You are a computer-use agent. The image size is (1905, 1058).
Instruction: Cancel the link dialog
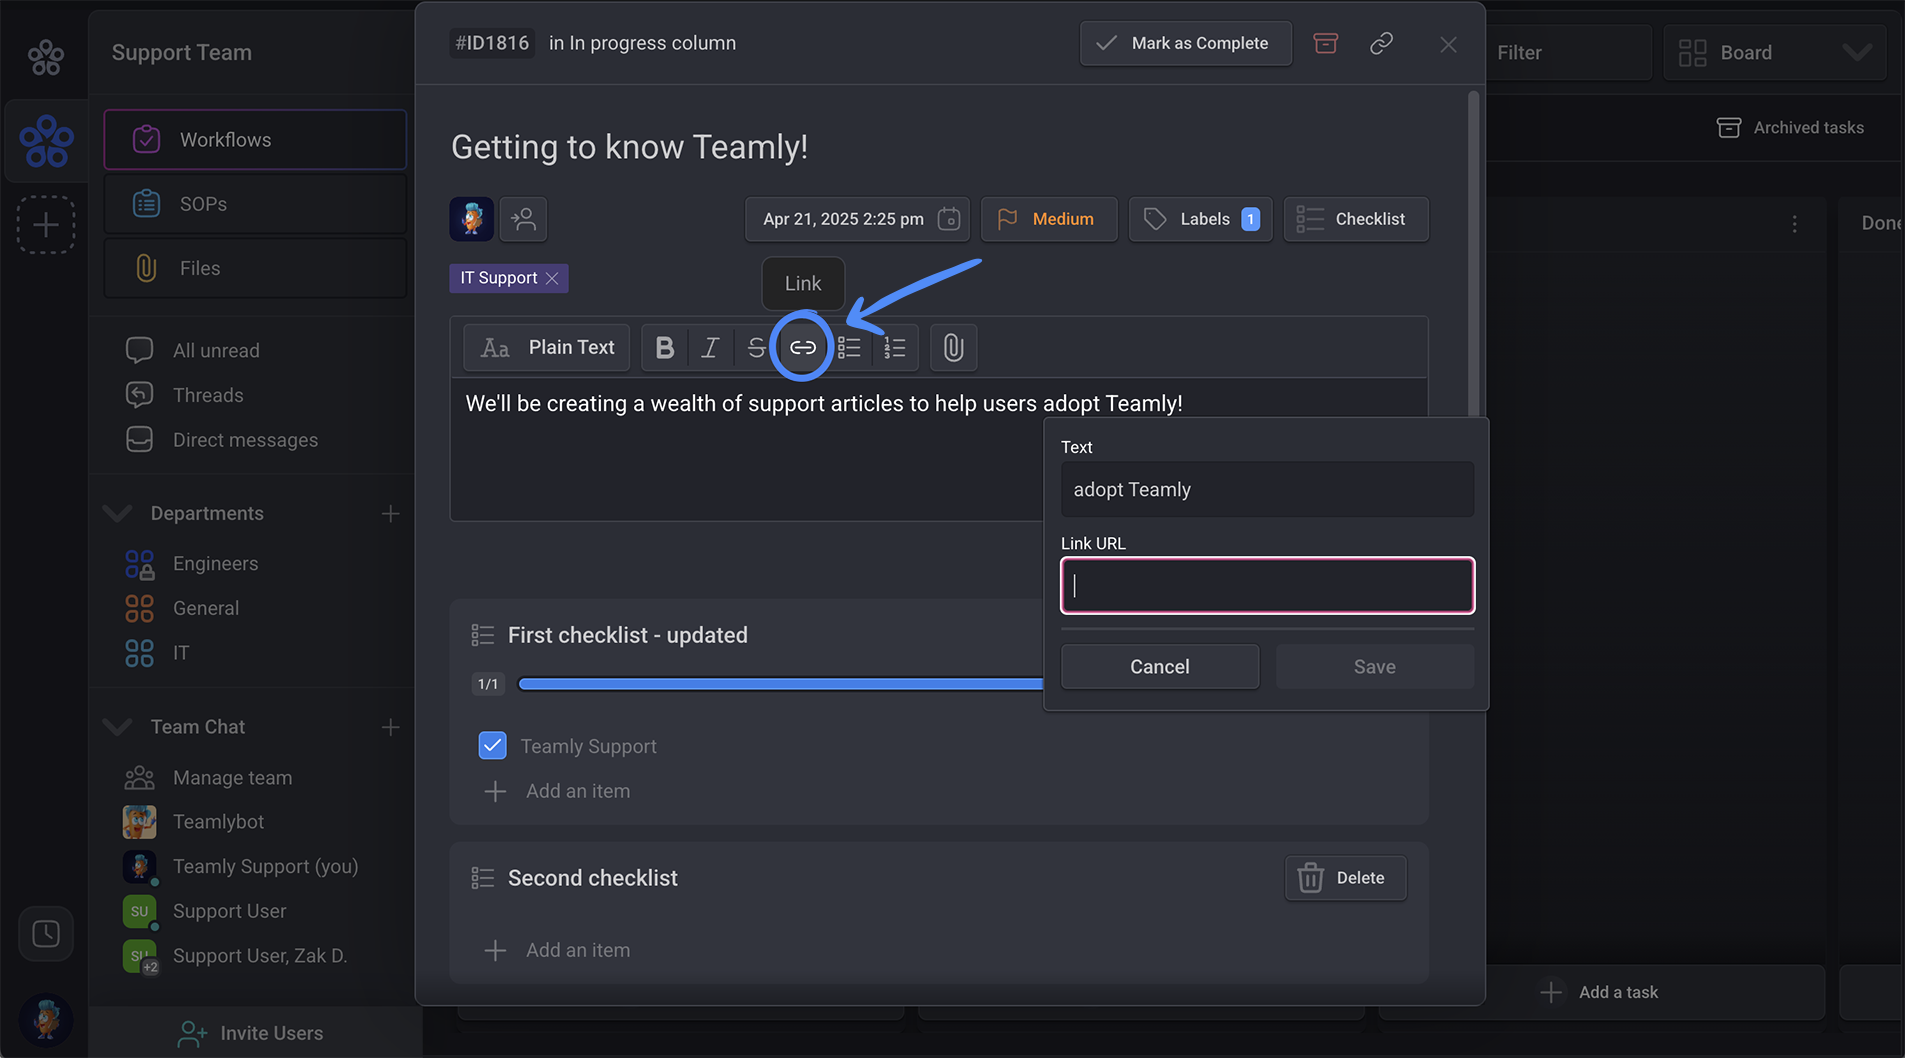pos(1160,667)
